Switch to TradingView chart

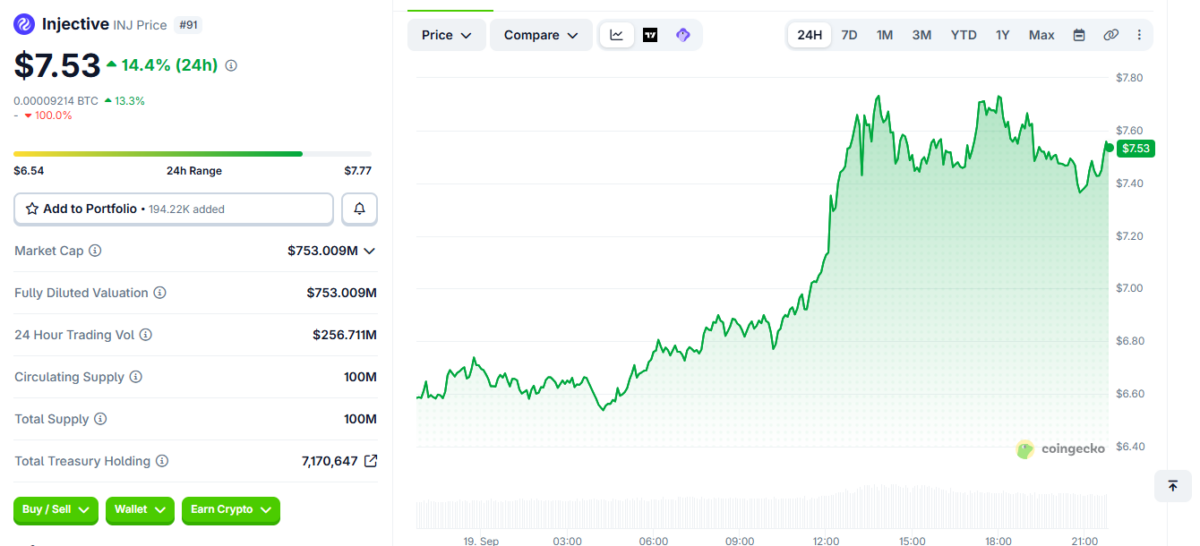[650, 35]
